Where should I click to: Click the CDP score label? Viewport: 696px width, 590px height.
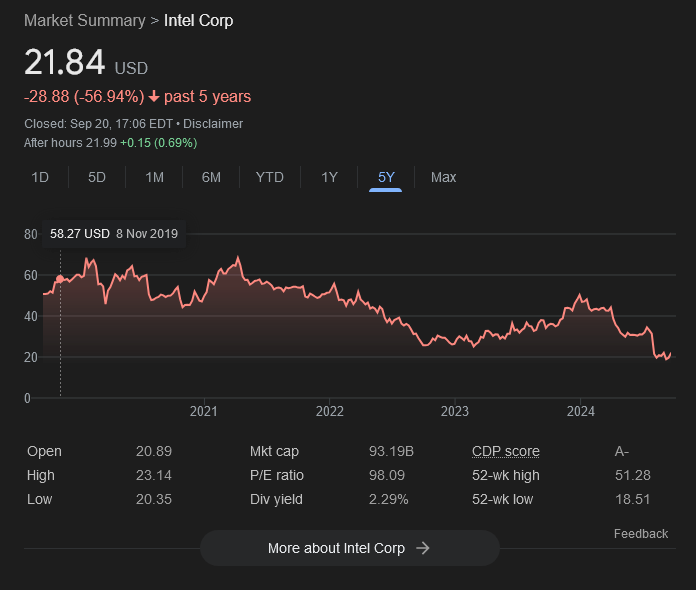tap(506, 451)
